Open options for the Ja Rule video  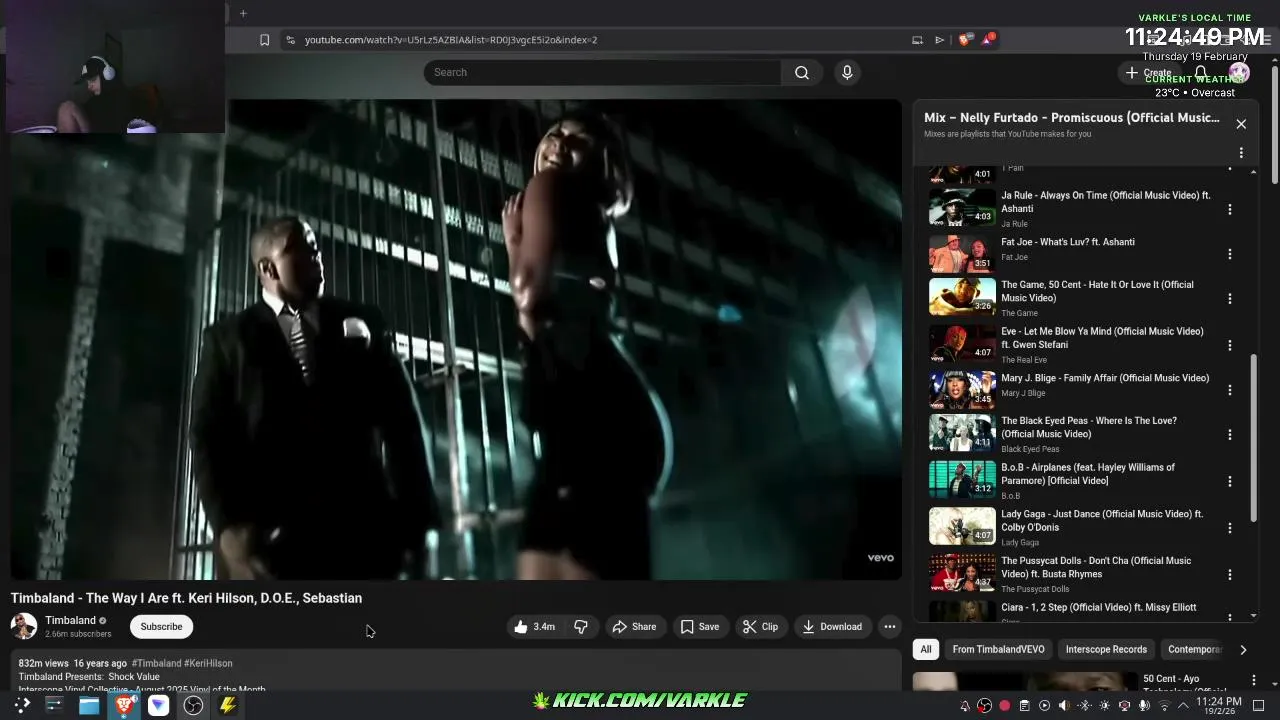(1230, 209)
